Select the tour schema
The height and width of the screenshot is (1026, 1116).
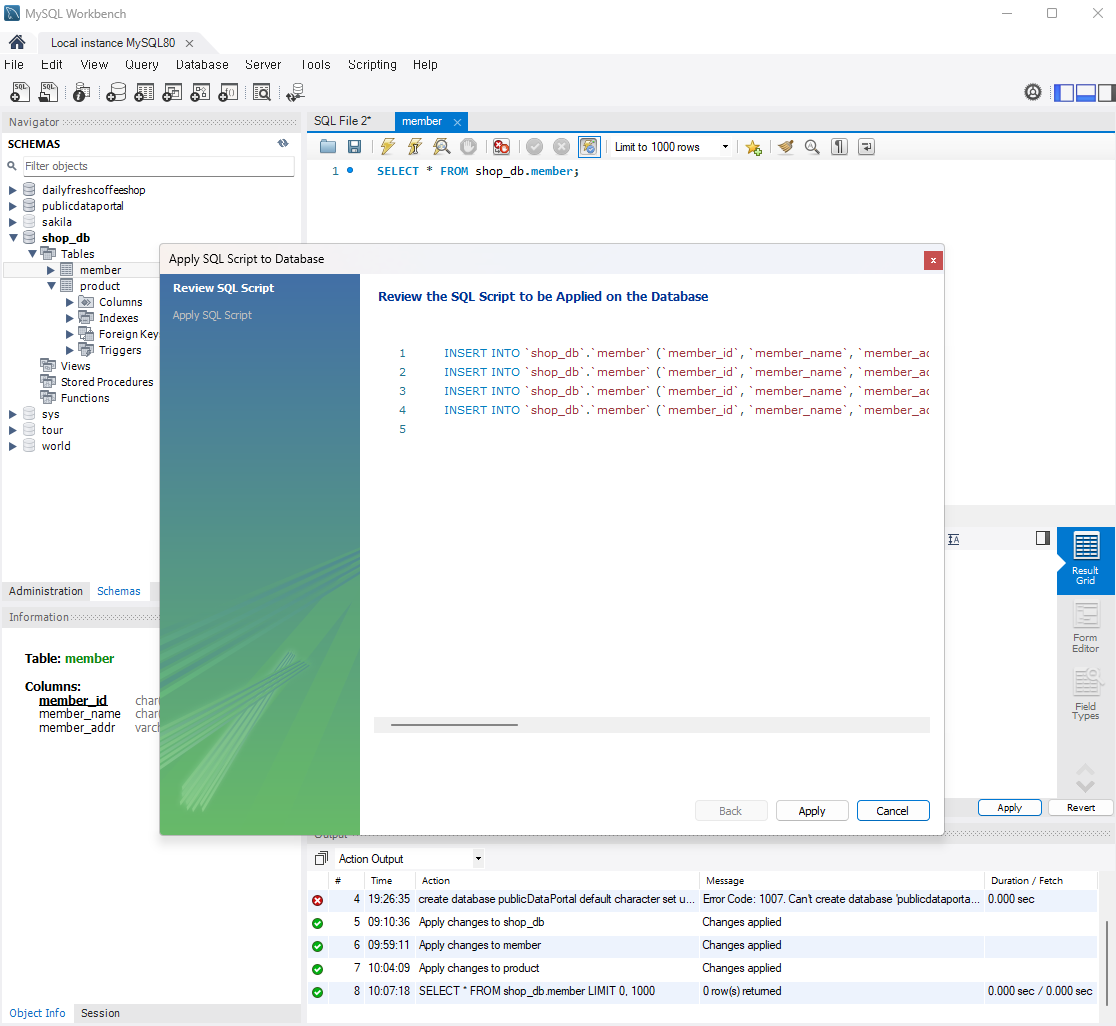pyautogui.click(x=52, y=430)
